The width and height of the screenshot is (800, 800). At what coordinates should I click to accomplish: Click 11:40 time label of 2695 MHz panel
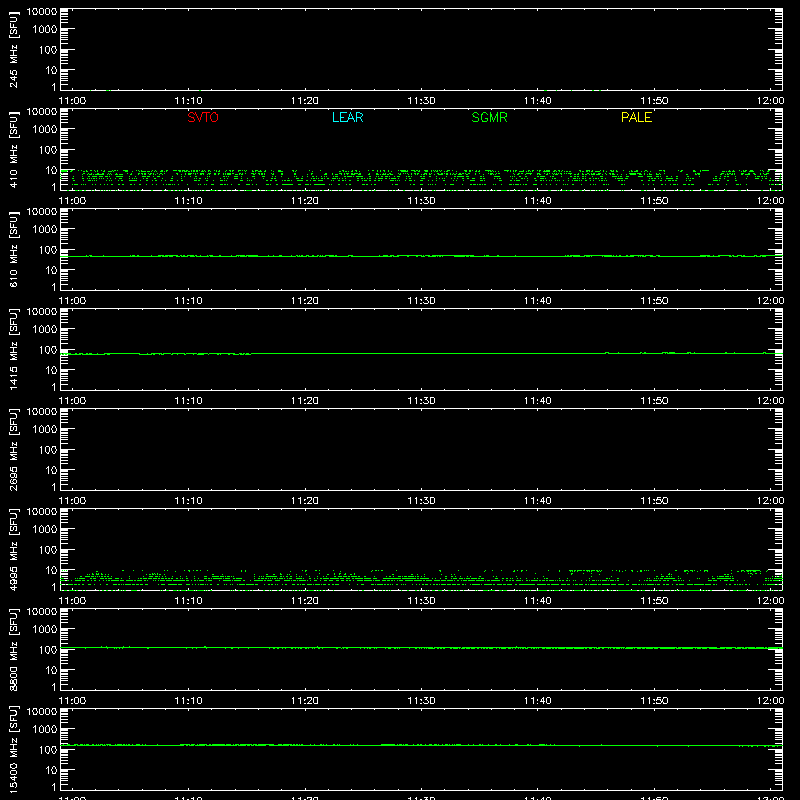click(x=538, y=501)
